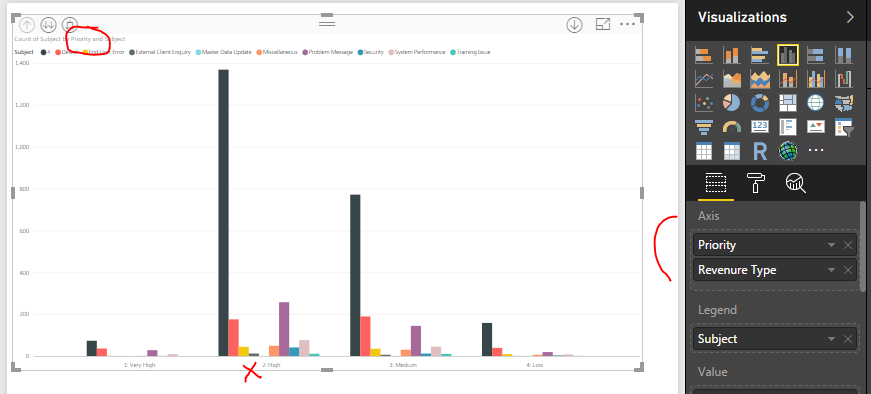The width and height of the screenshot is (871, 394).
Task: Remove Priority from the Axis well
Action: 848,245
